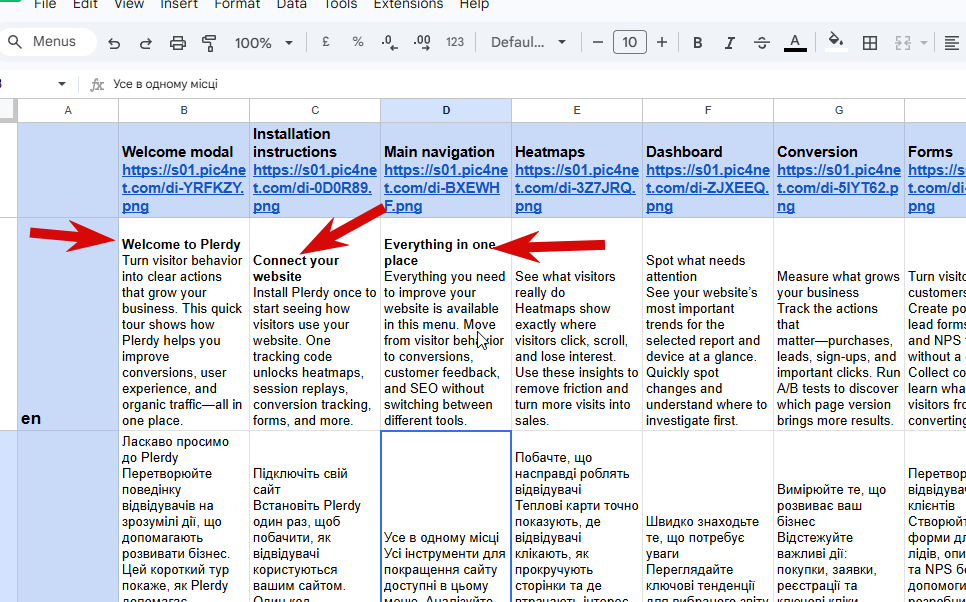Open Dashboard link di-ZJXEEQ.png
Screen dimensions: 966x602
tap(707, 188)
